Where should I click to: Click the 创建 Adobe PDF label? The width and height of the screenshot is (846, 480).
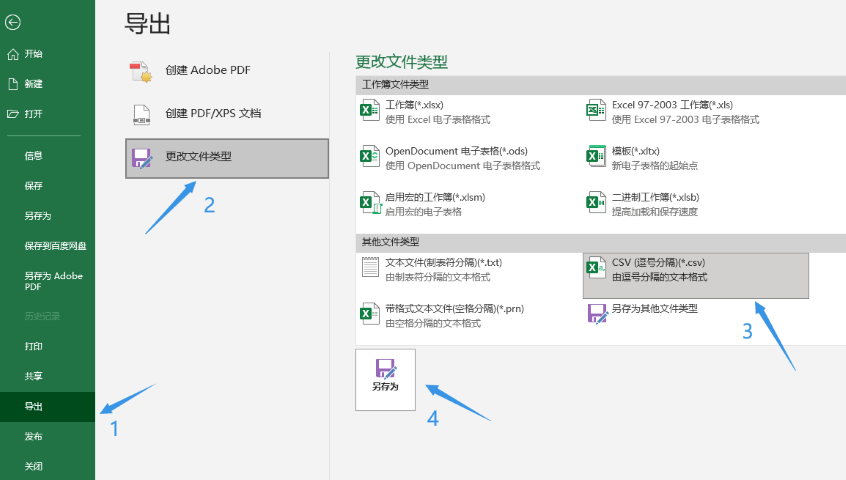208,70
